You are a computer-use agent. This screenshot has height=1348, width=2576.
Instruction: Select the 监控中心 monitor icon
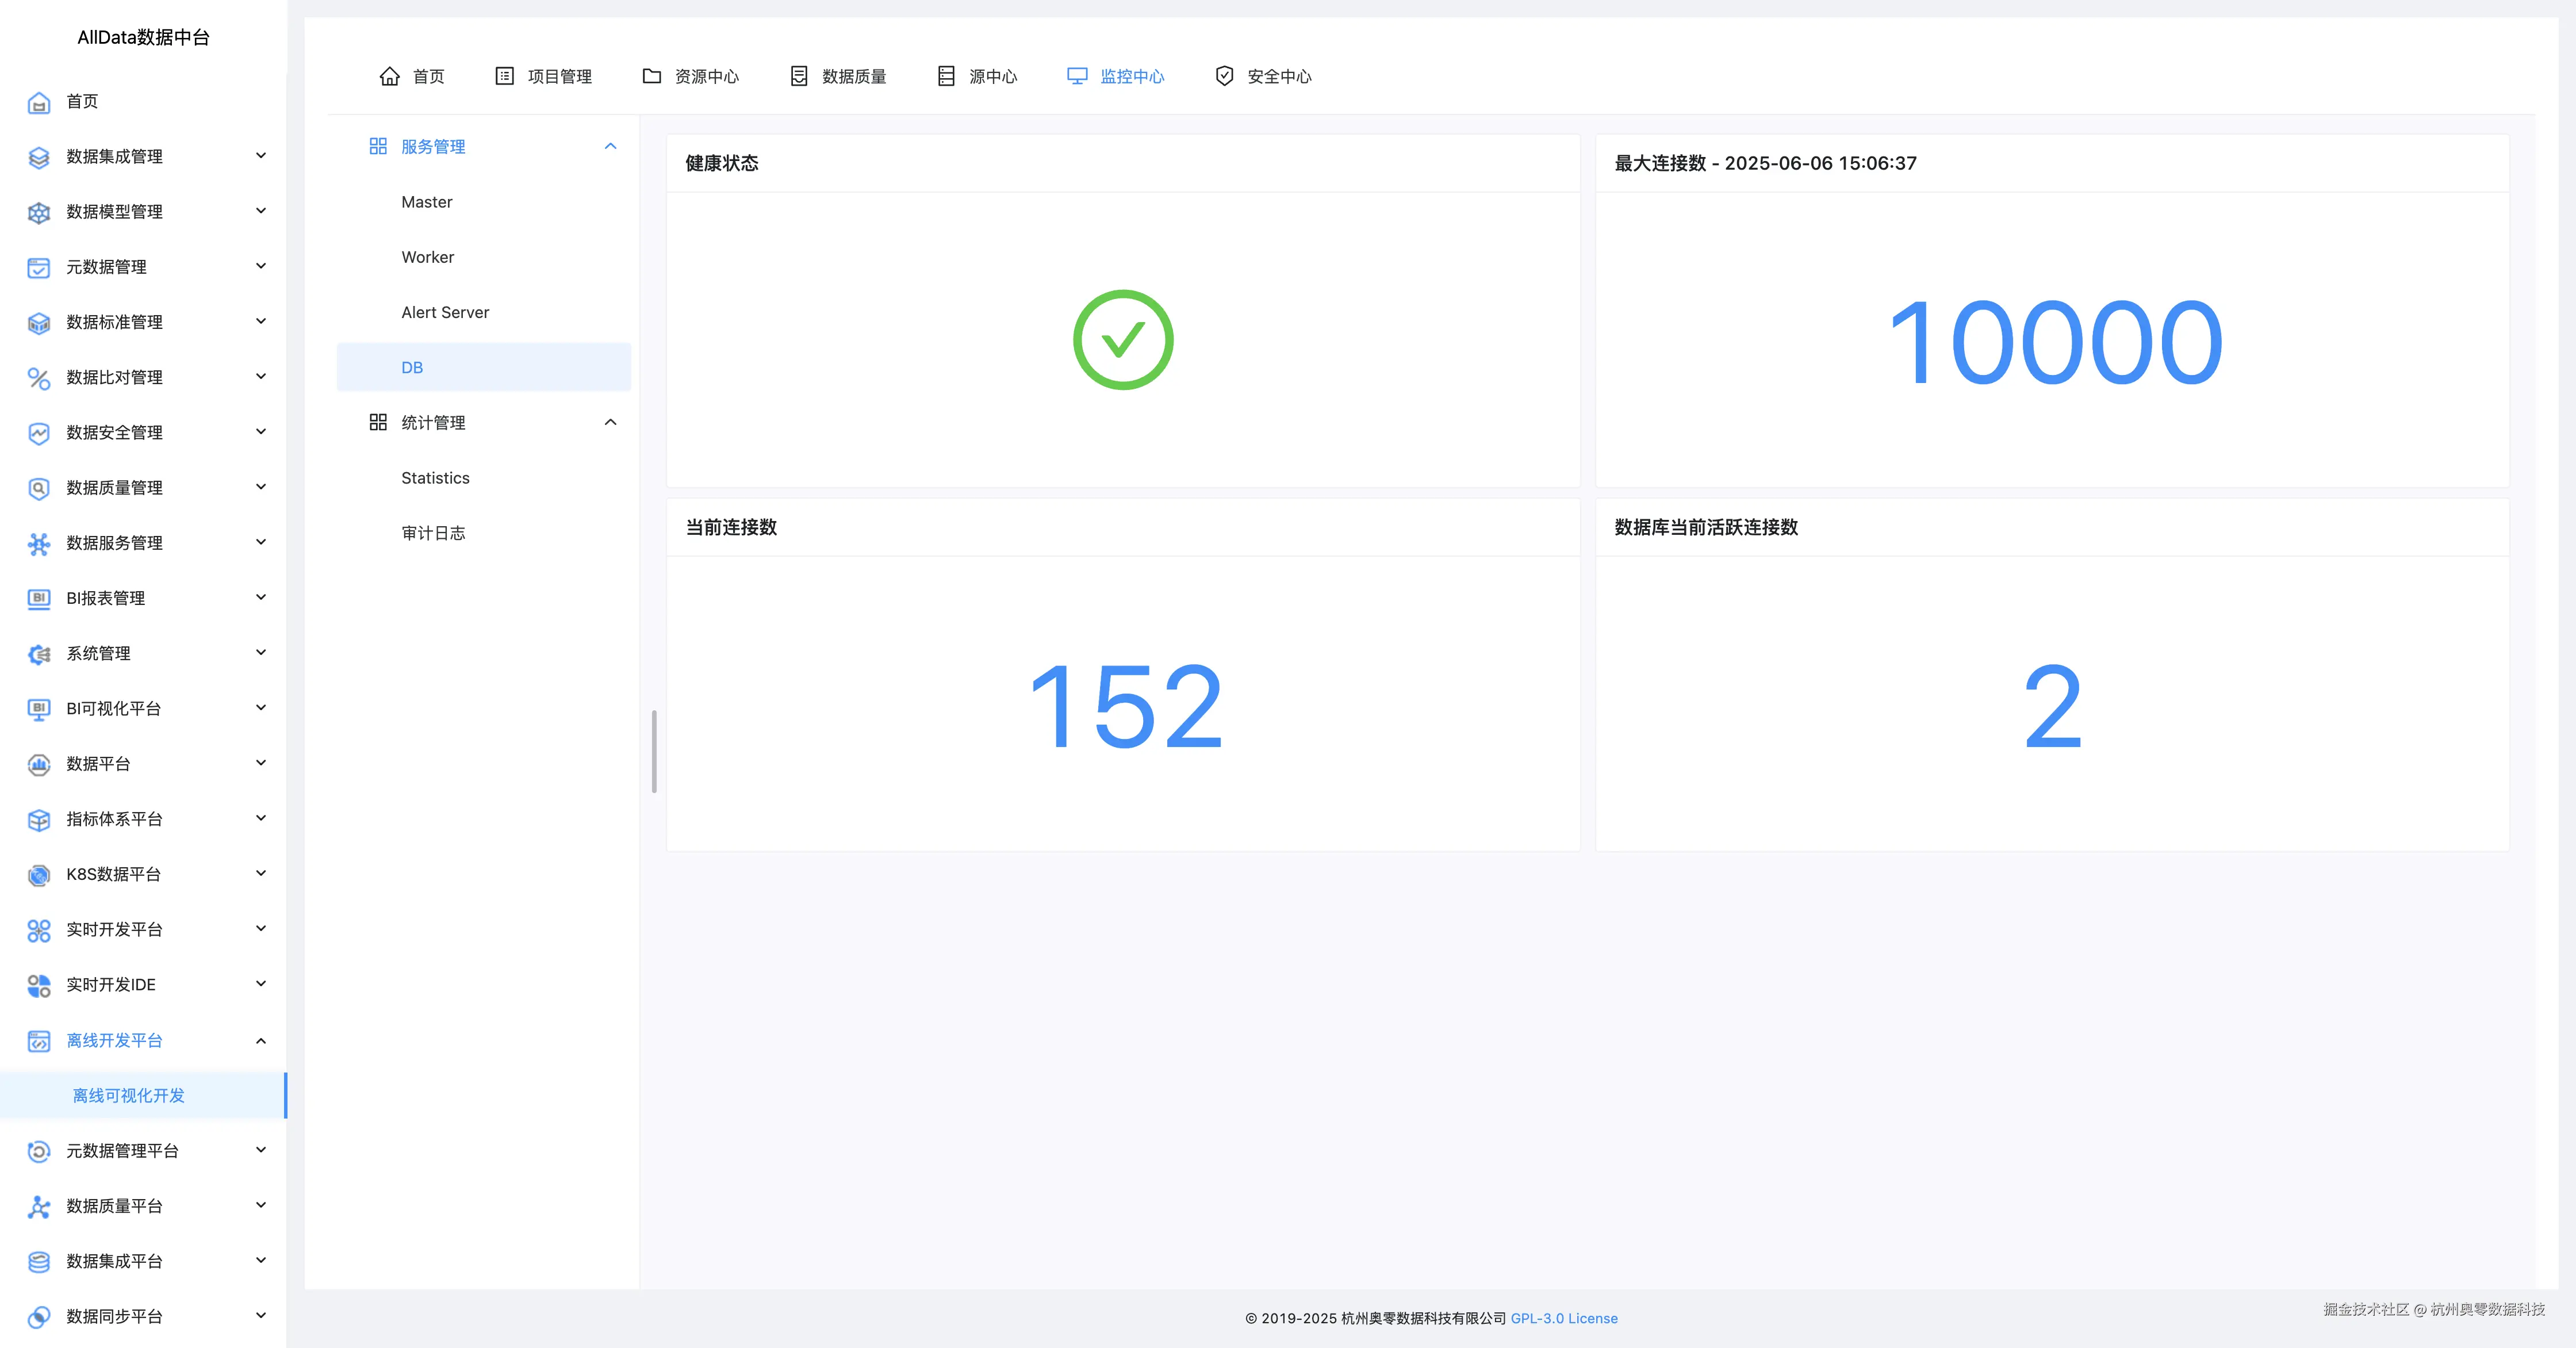pyautogui.click(x=1076, y=75)
